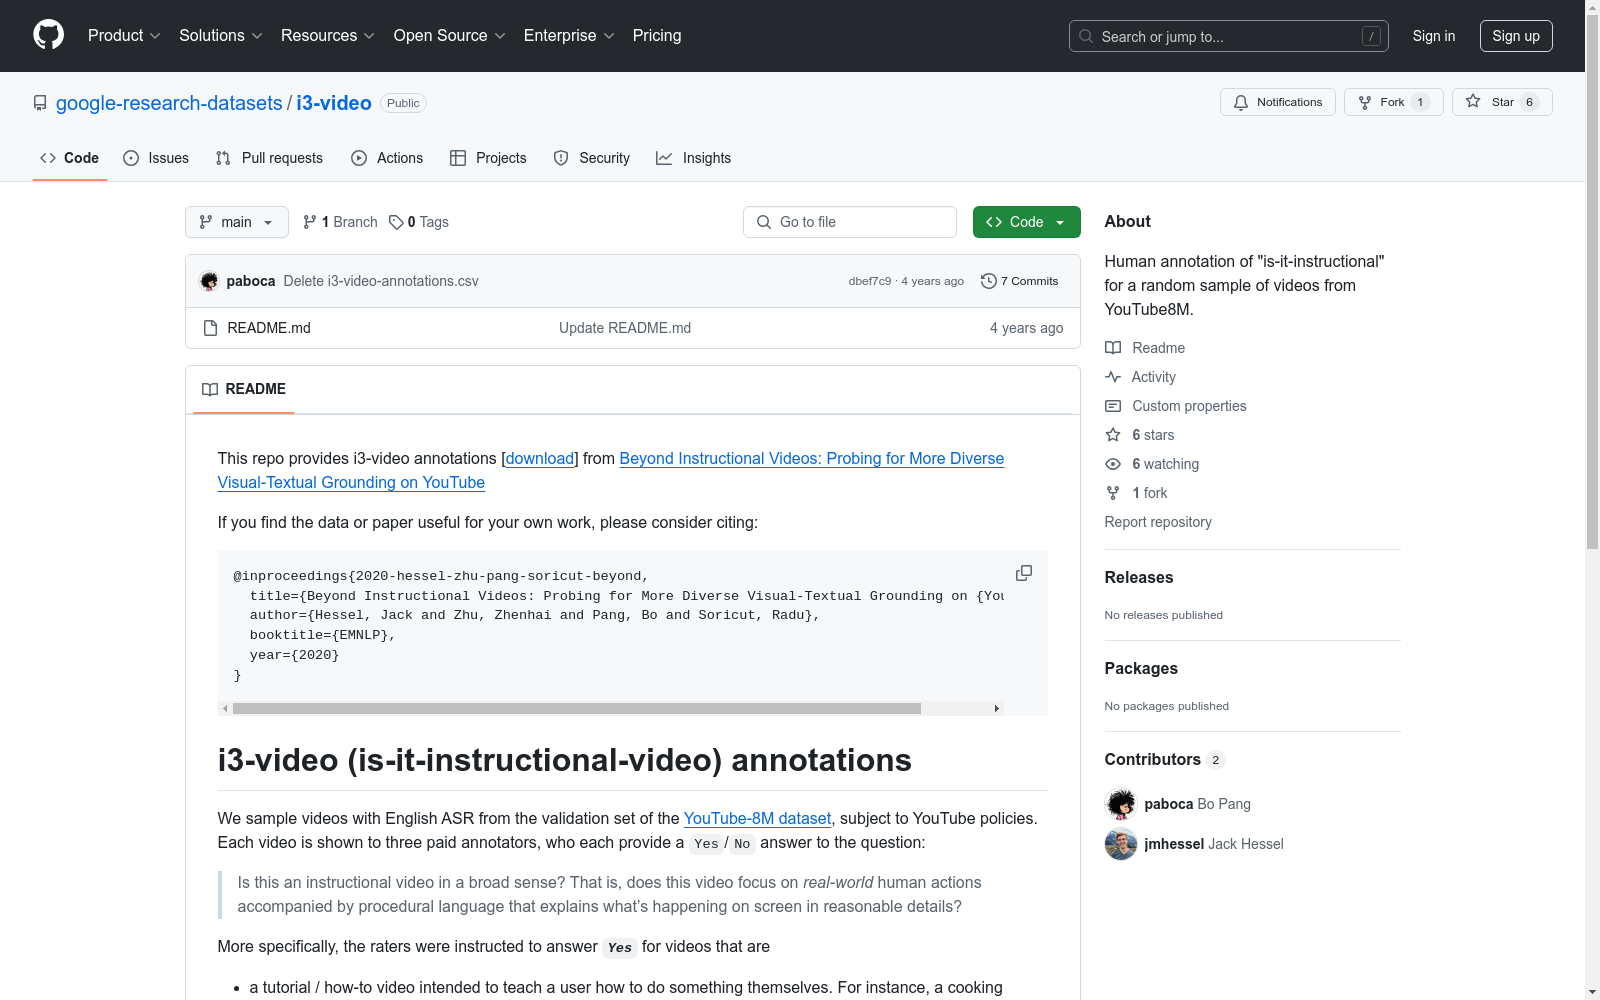Screen dimensions: 1600x1000
Task: Click the Contributors heading link
Action: (x=1164, y=759)
